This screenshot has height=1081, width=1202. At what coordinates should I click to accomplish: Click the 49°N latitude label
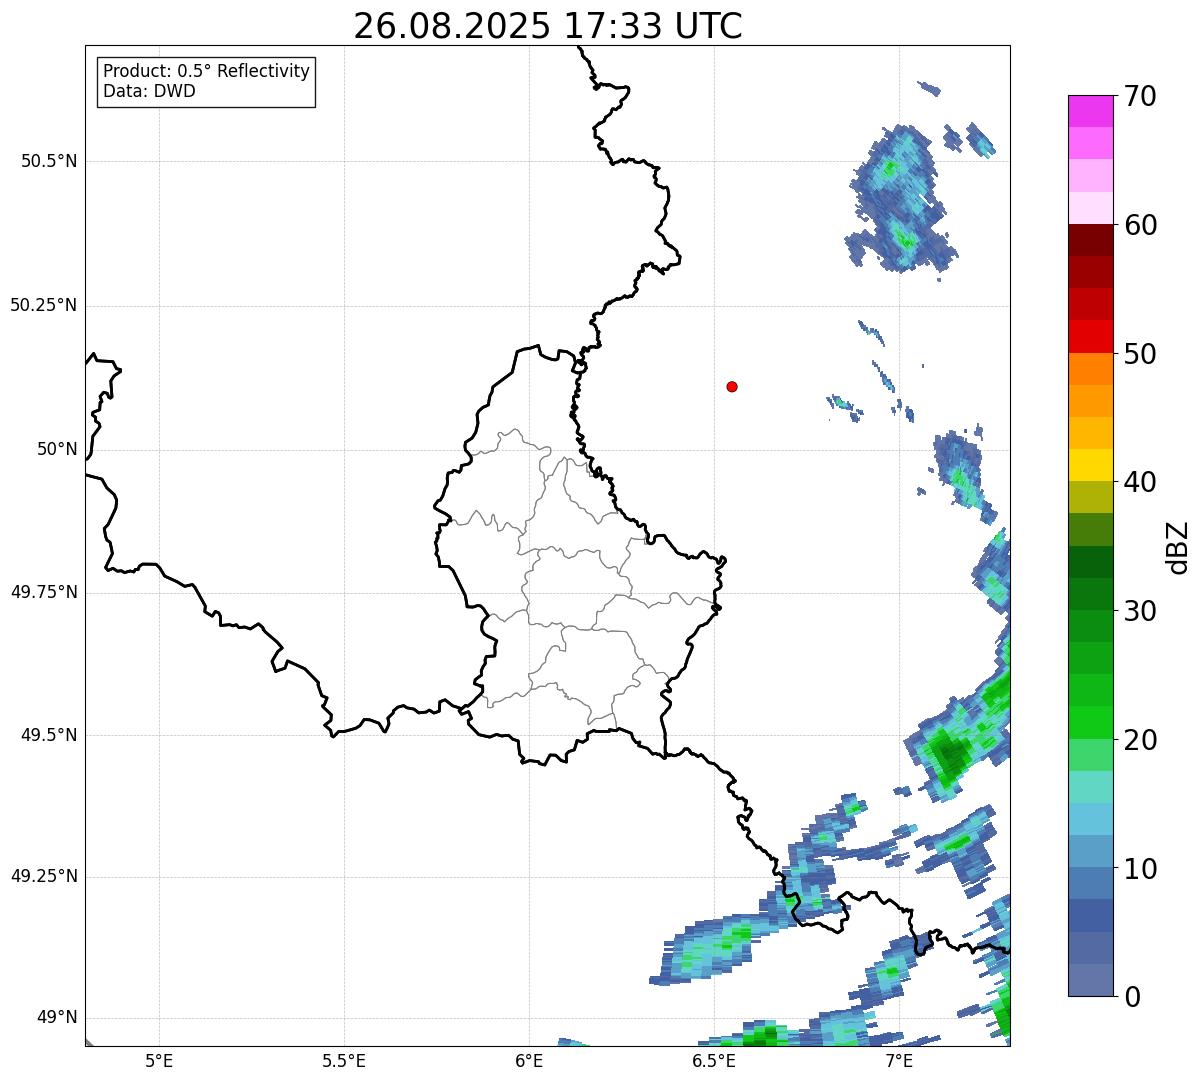pyautogui.click(x=58, y=1018)
